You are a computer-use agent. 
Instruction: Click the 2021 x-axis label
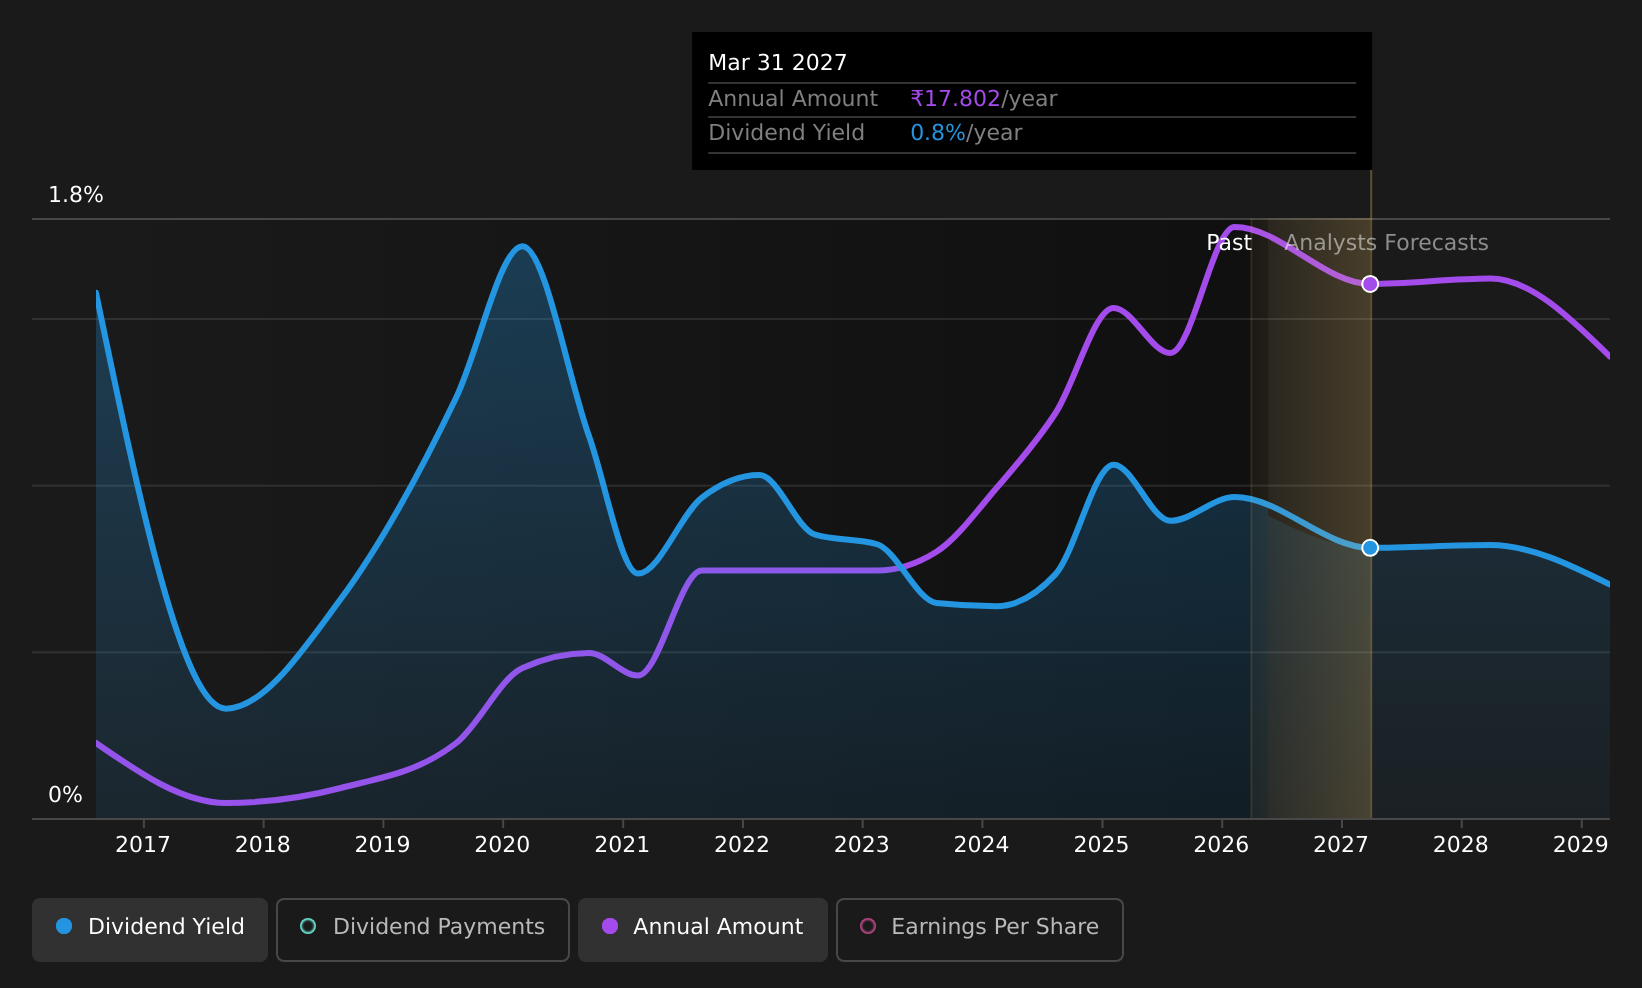(622, 845)
